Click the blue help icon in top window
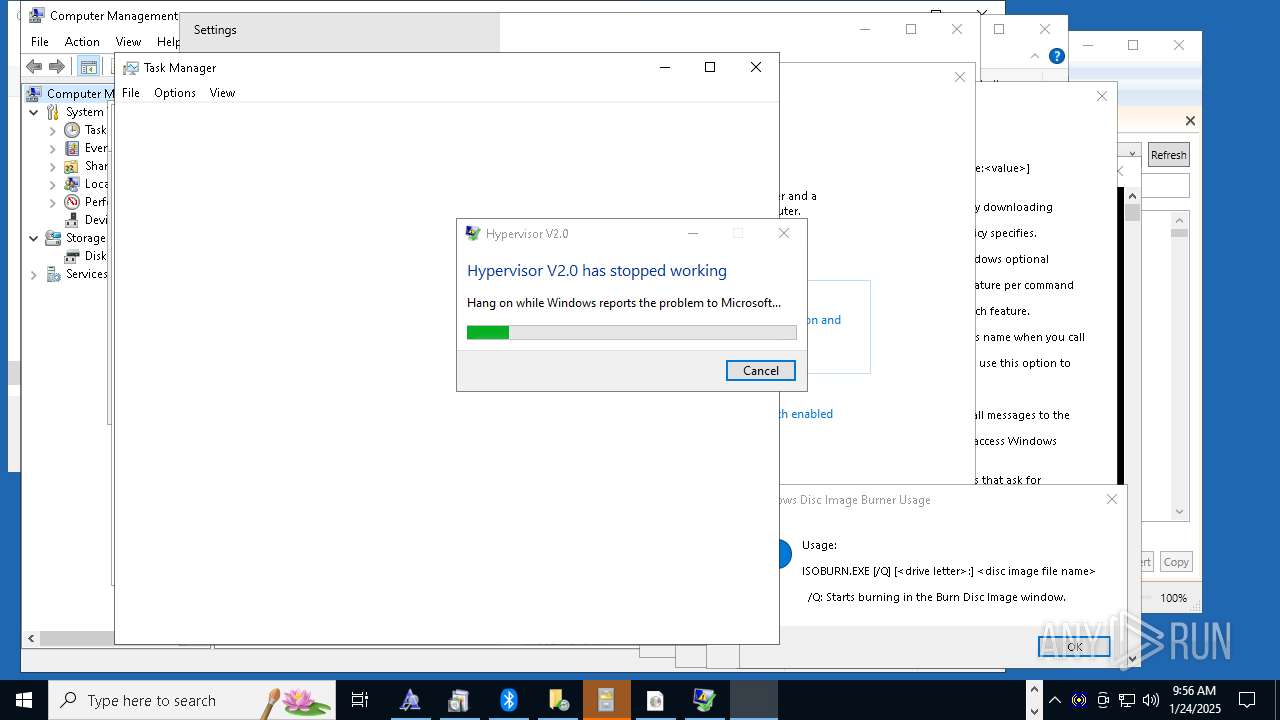1280x720 pixels. (1056, 57)
